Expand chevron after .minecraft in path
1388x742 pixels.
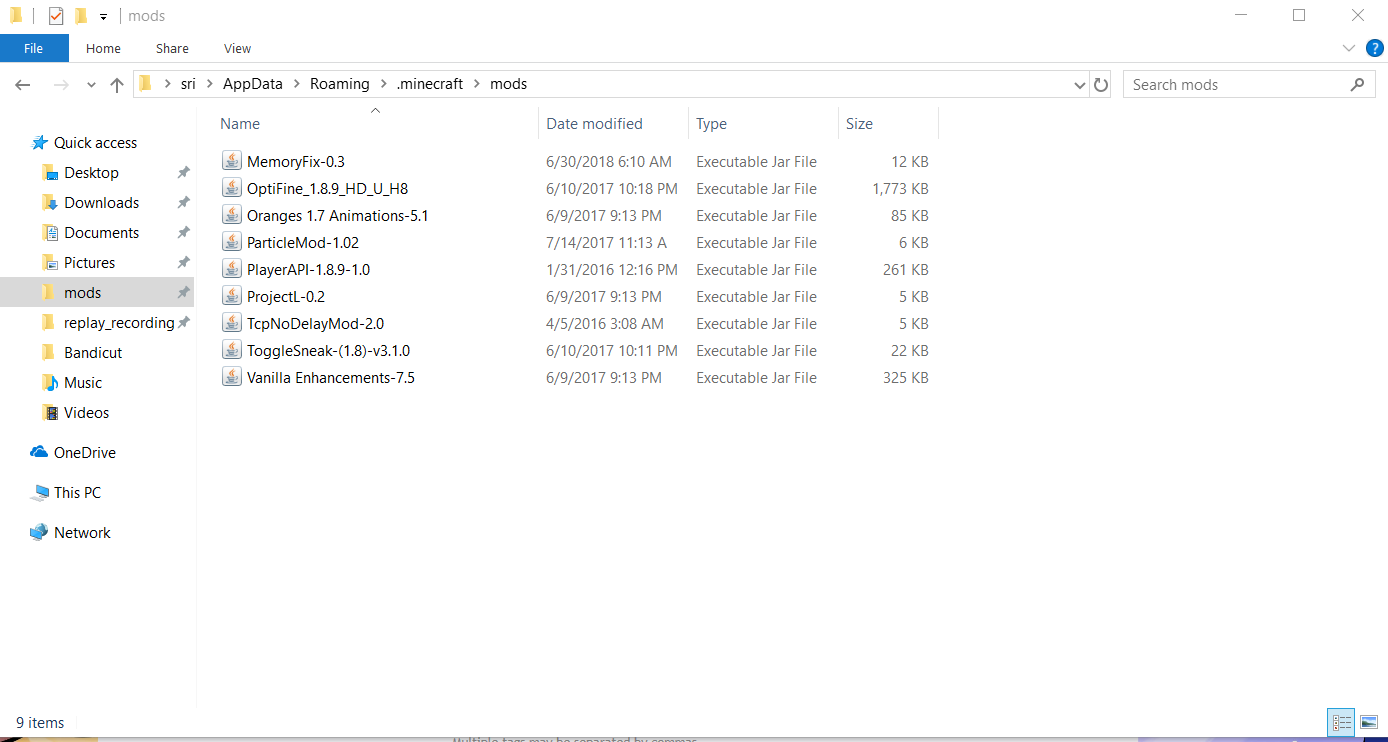tap(477, 84)
